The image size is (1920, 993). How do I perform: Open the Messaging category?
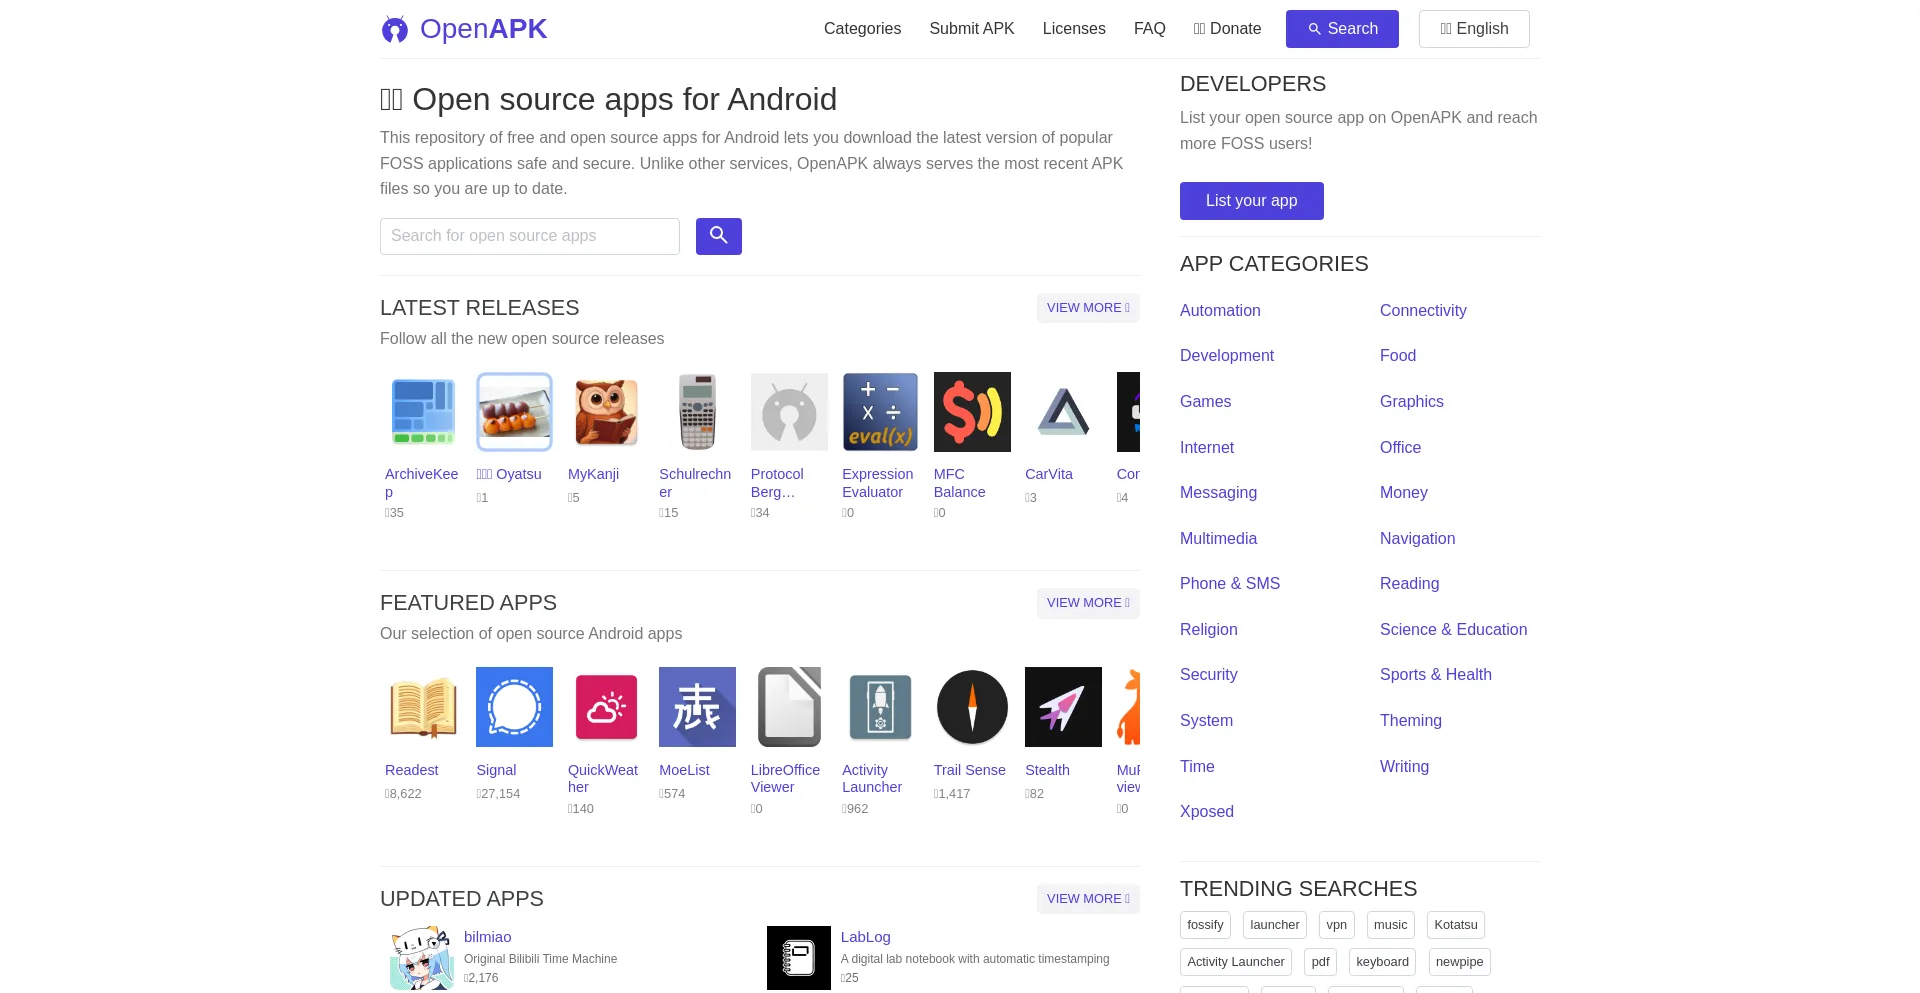click(1218, 492)
